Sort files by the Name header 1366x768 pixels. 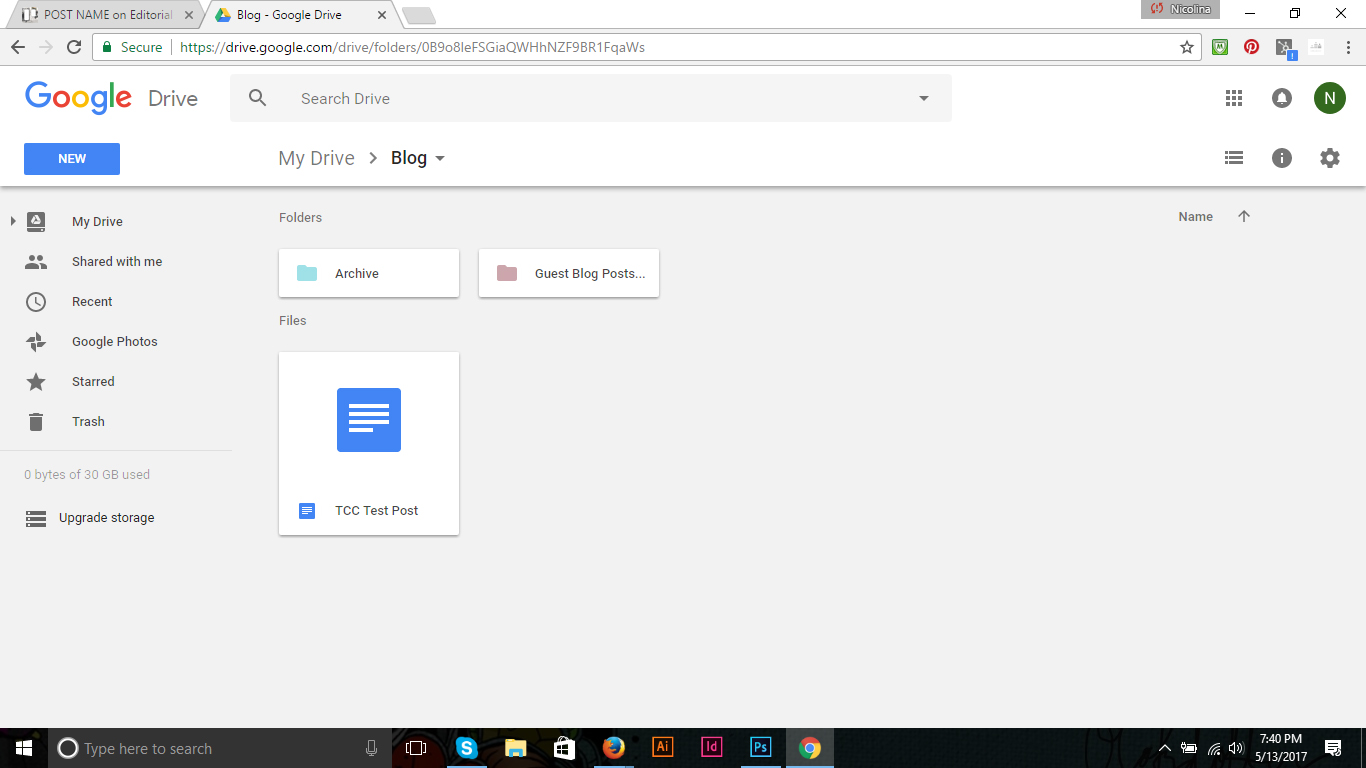coord(1195,216)
